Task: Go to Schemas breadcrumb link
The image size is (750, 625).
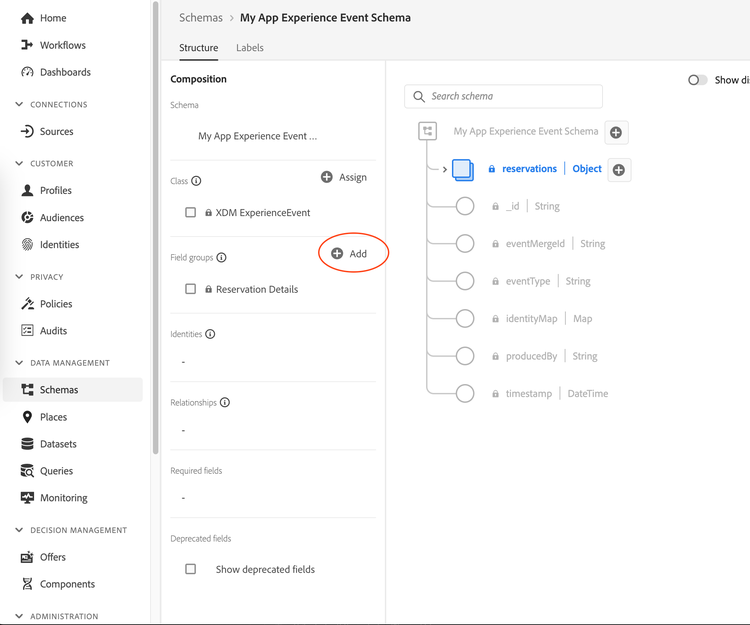Action: click(201, 18)
